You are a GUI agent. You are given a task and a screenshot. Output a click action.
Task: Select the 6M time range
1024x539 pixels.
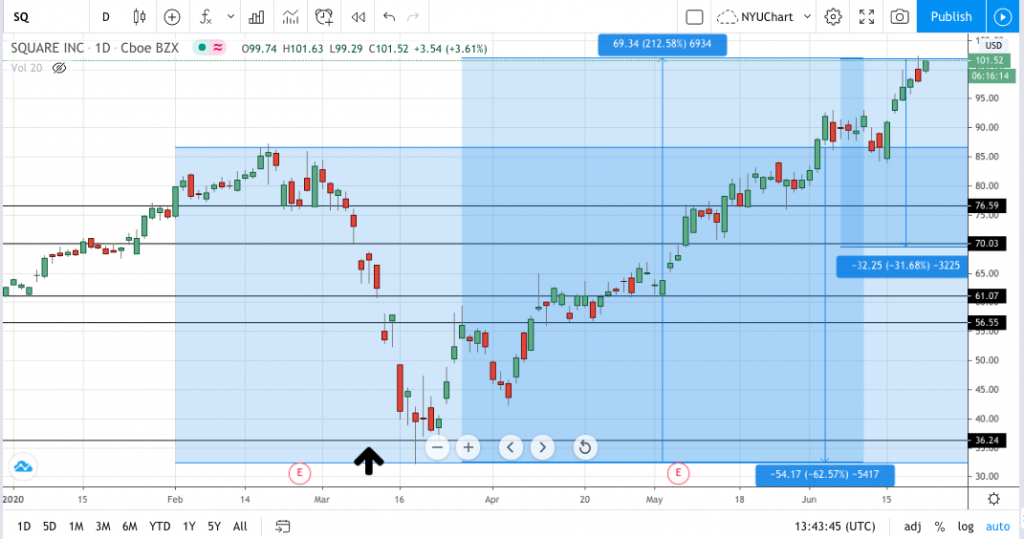(x=130, y=526)
